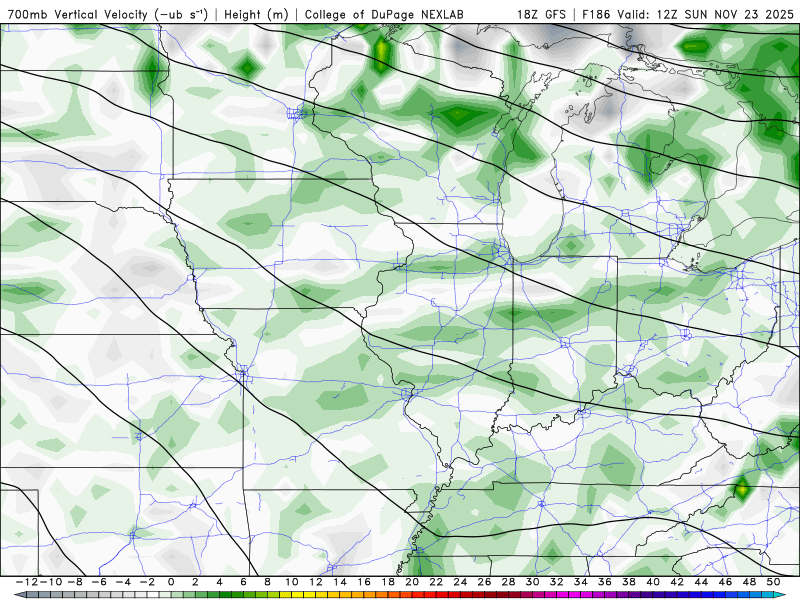800x600 pixels.
Task: Click the "10" legend value
Action: [x=291, y=582]
